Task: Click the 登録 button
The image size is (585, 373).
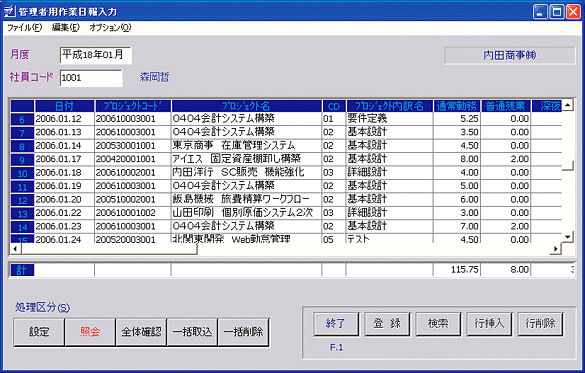Action: pos(387,324)
